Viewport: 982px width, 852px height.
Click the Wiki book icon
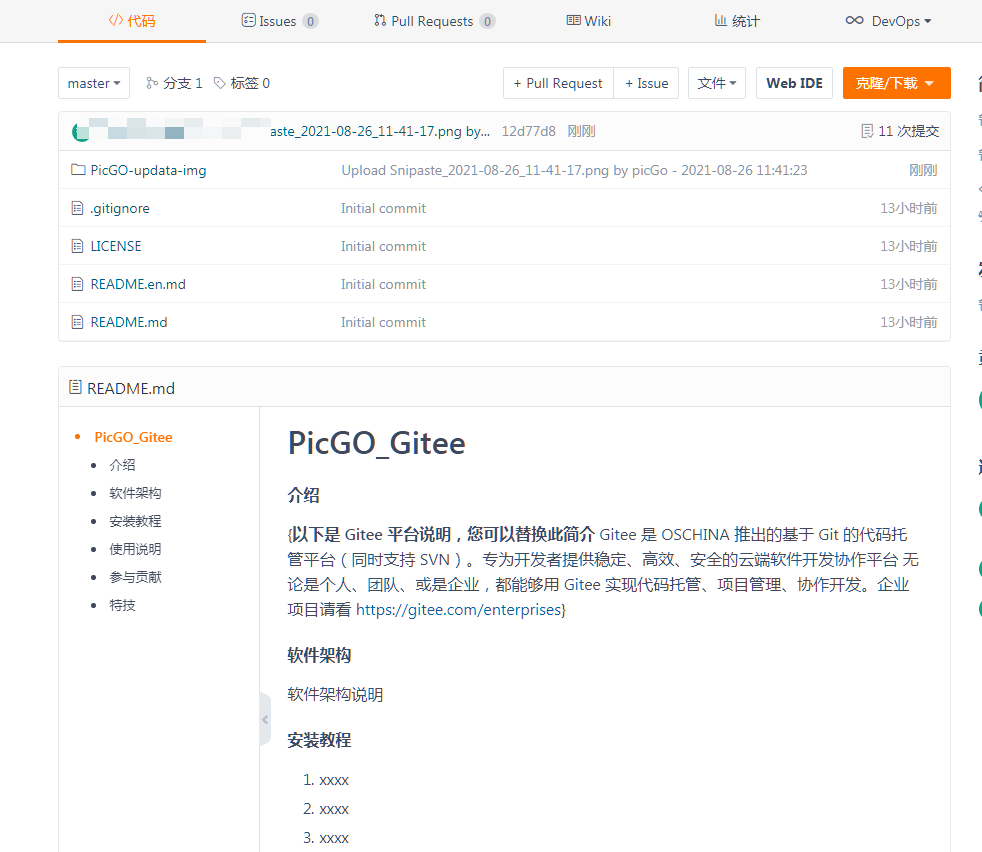click(574, 20)
